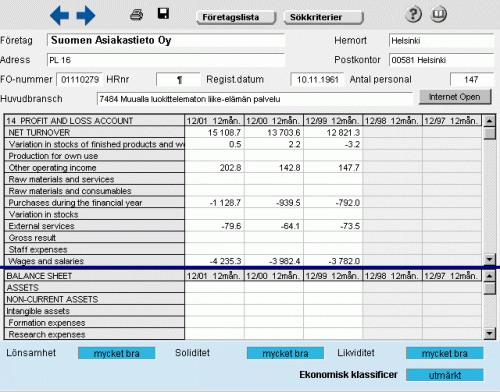
Task: Print the company report via printer icon
Action: (136, 15)
